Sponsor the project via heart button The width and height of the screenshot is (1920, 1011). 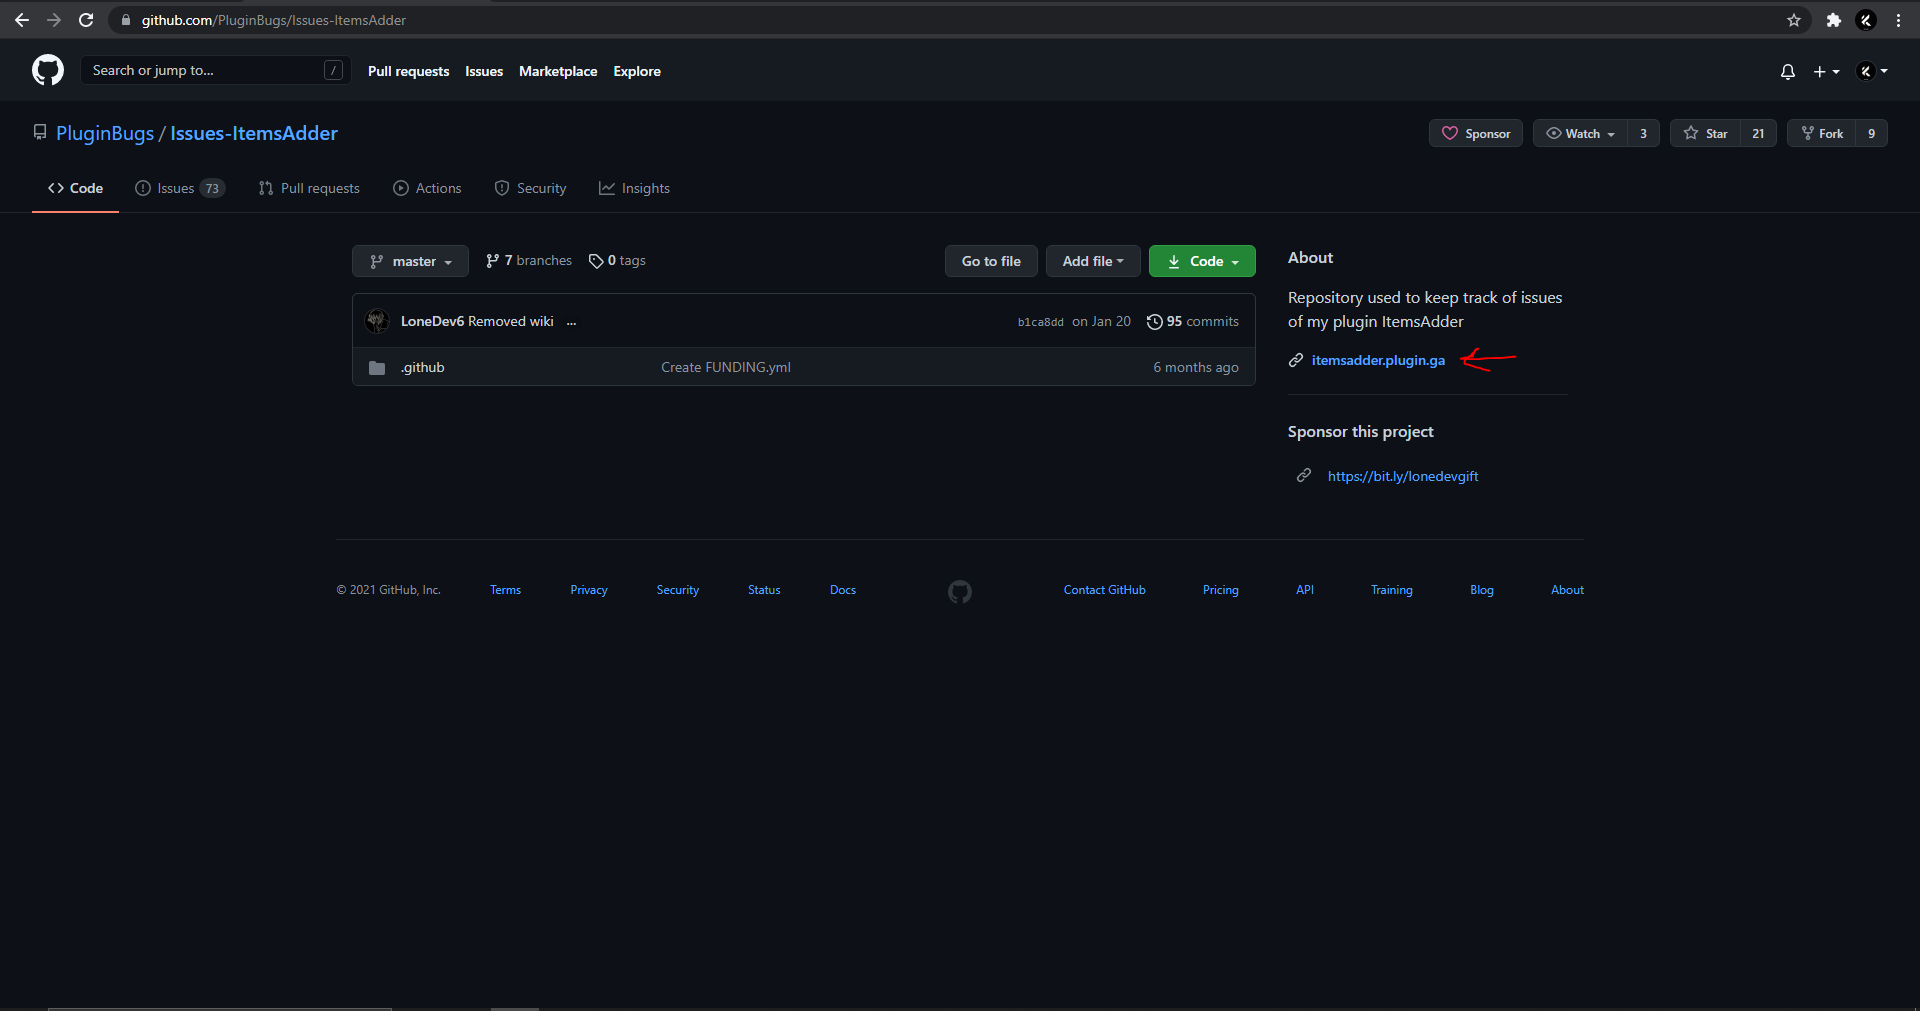click(x=1475, y=133)
